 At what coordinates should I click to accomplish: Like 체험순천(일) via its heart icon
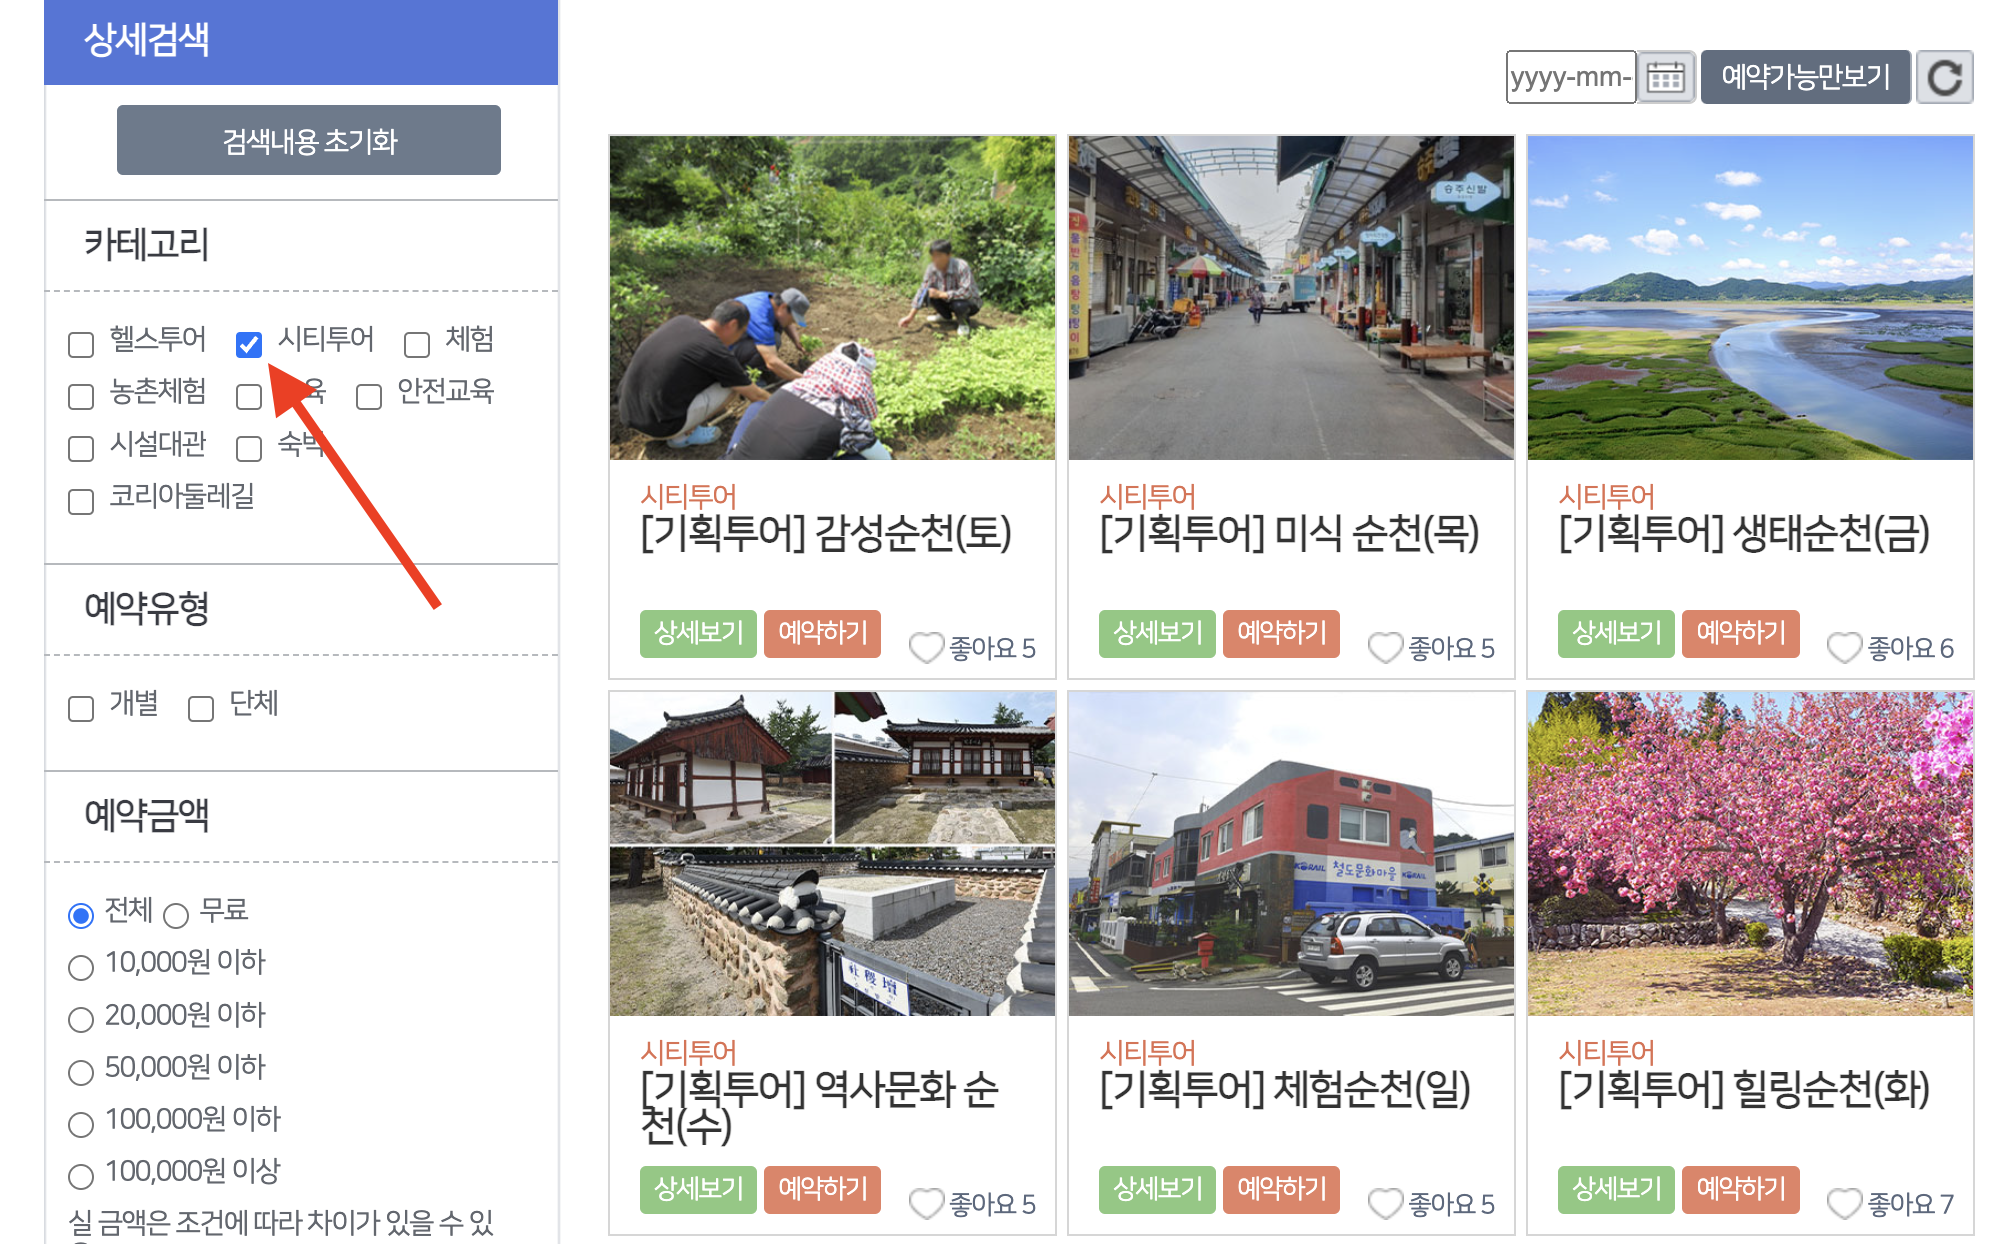pos(1385,1204)
